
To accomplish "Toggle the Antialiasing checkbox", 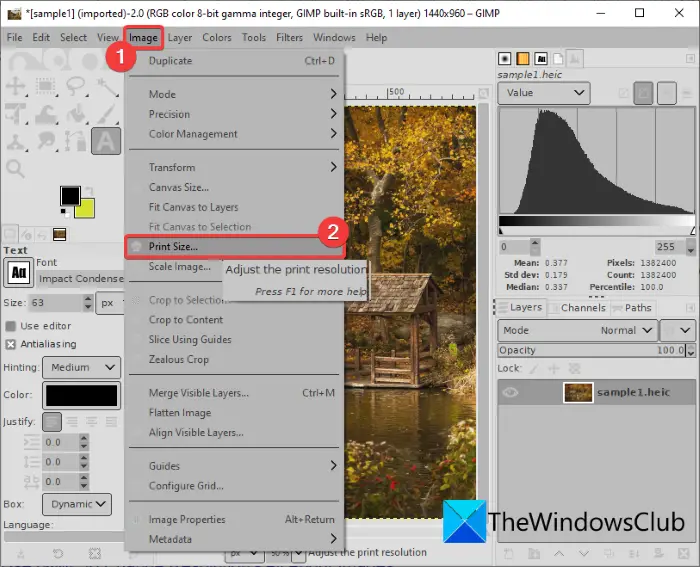I will pos(11,344).
